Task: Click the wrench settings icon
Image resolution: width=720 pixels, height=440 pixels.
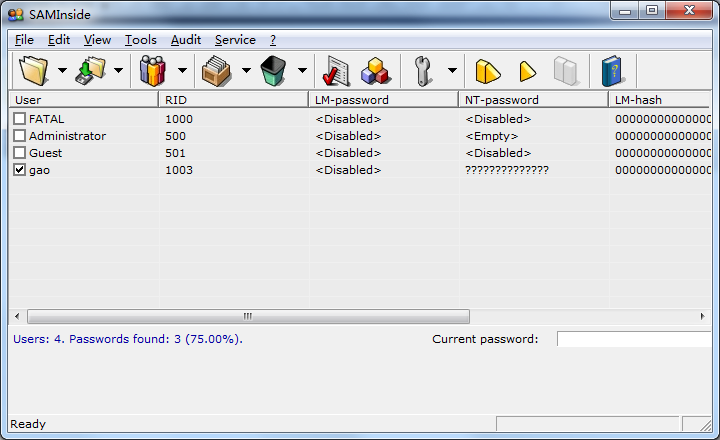Action: [x=422, y=71]
